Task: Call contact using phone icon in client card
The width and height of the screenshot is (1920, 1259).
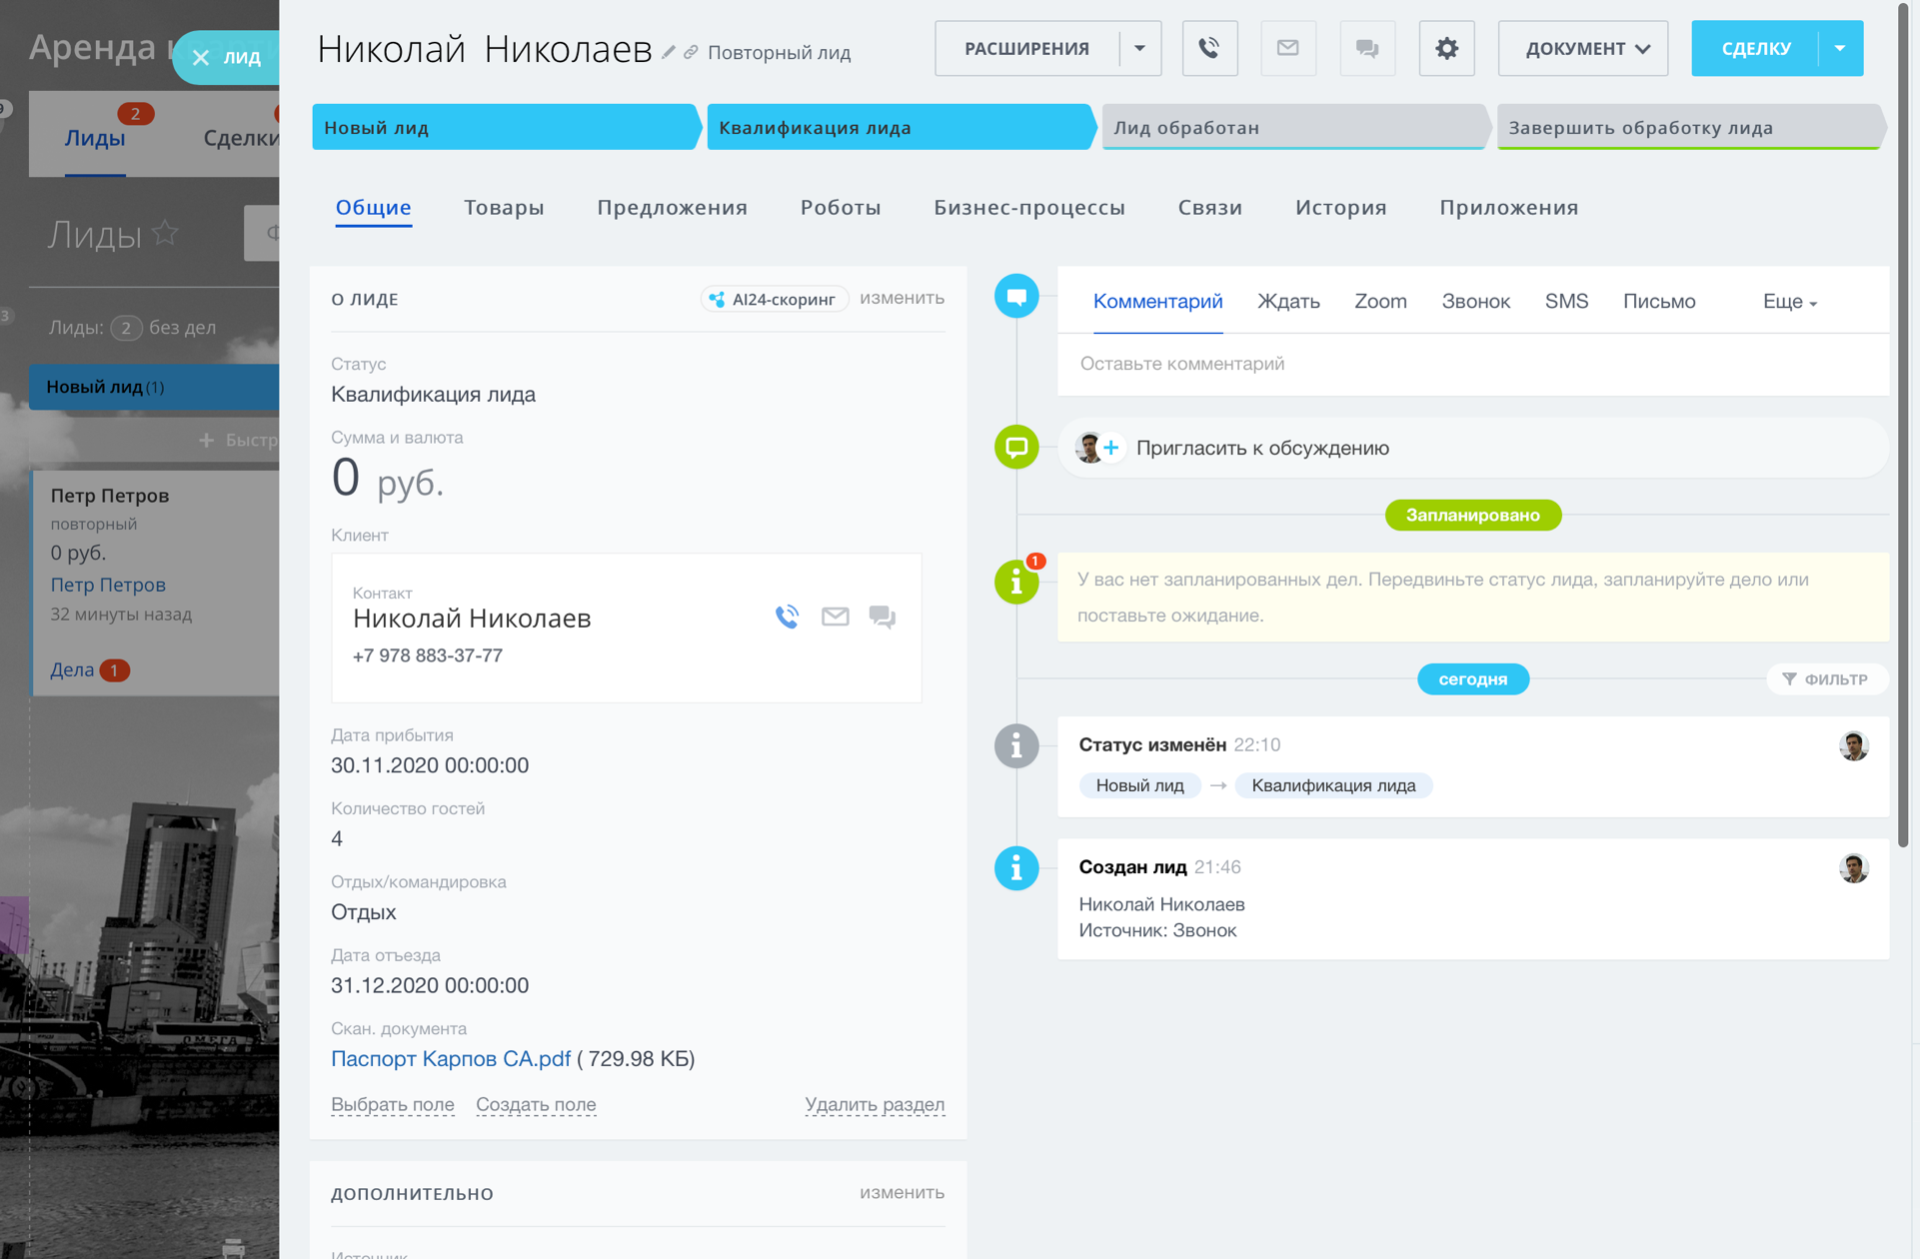Action: (787, 617)
